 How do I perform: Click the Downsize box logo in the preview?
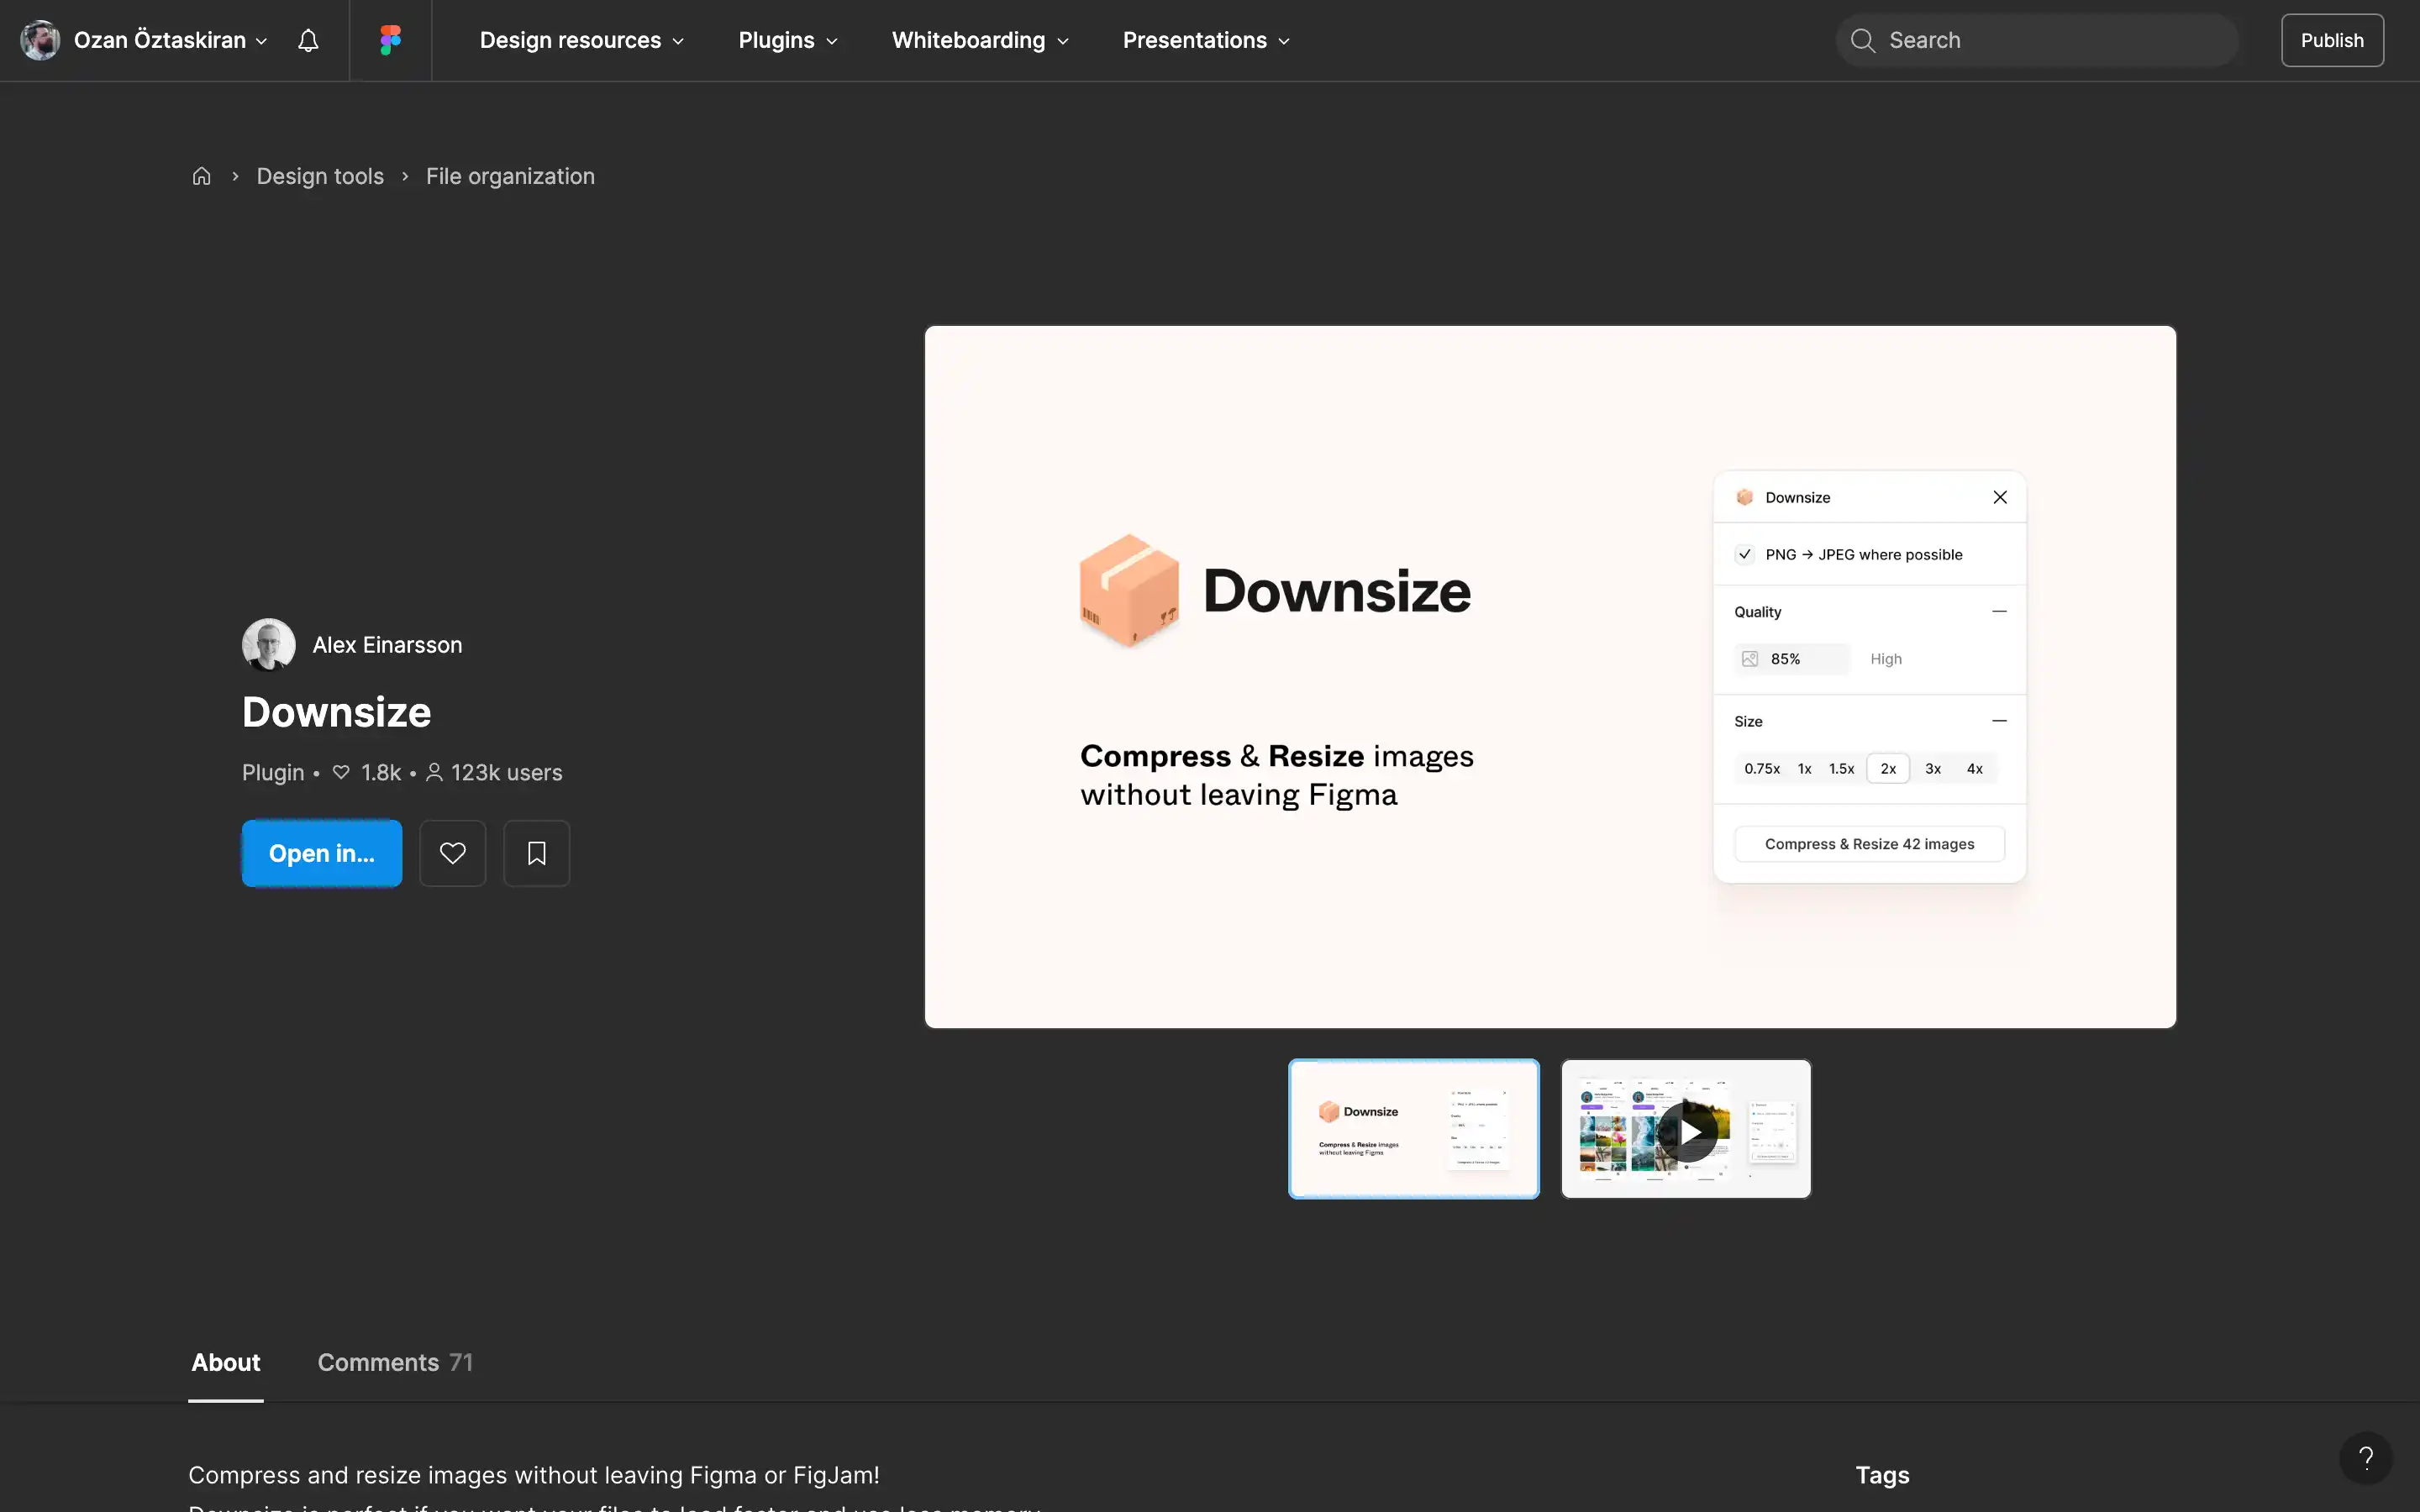[1129, 590]
